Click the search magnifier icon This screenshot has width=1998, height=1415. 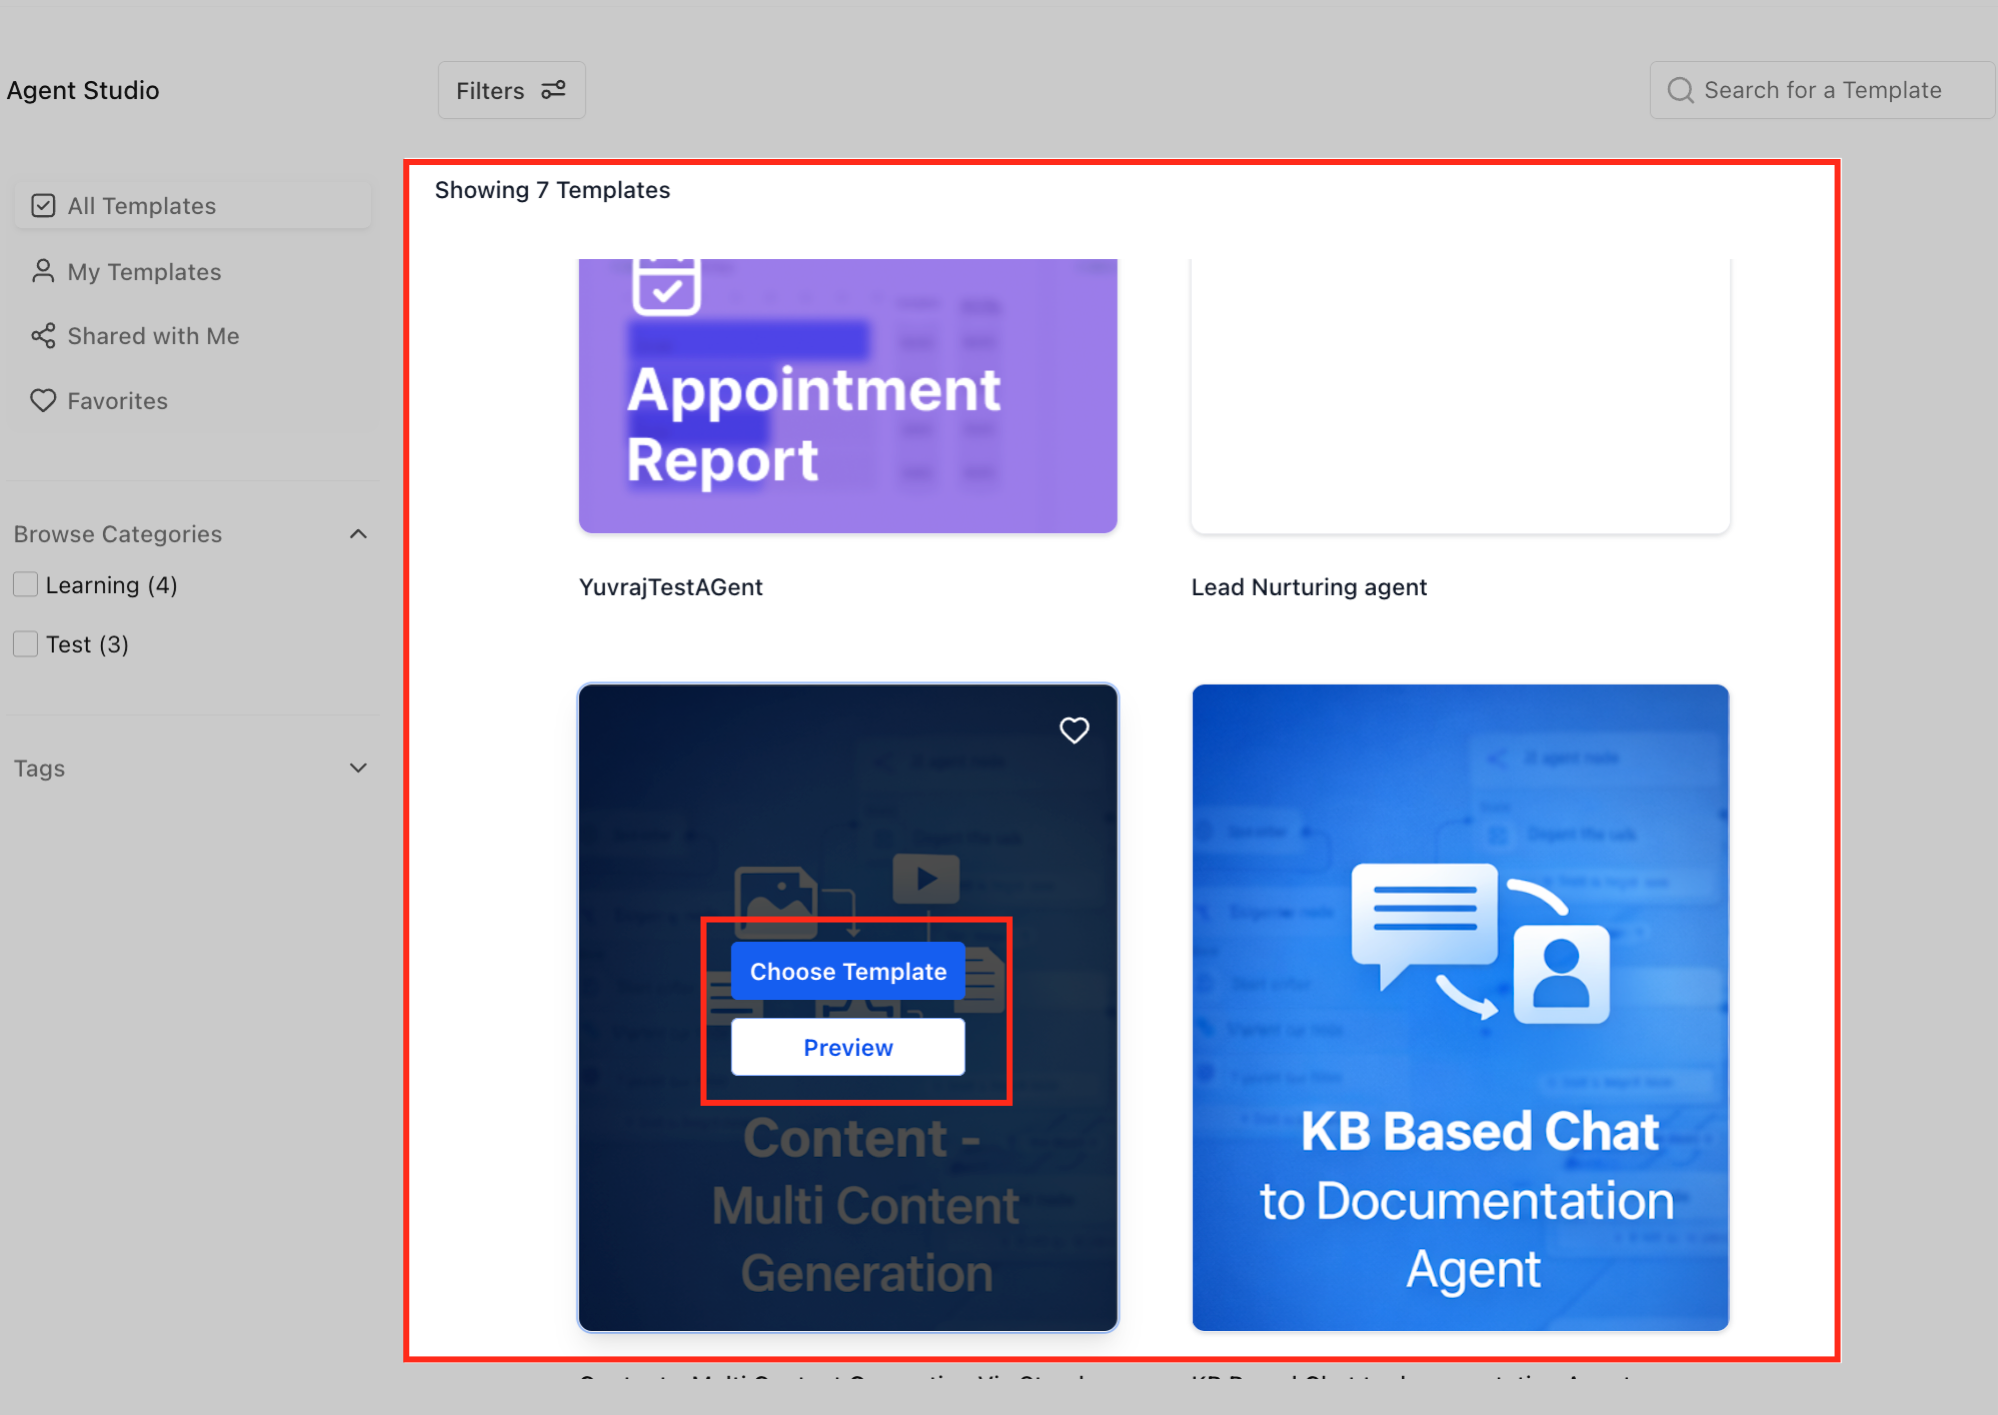1680,90
